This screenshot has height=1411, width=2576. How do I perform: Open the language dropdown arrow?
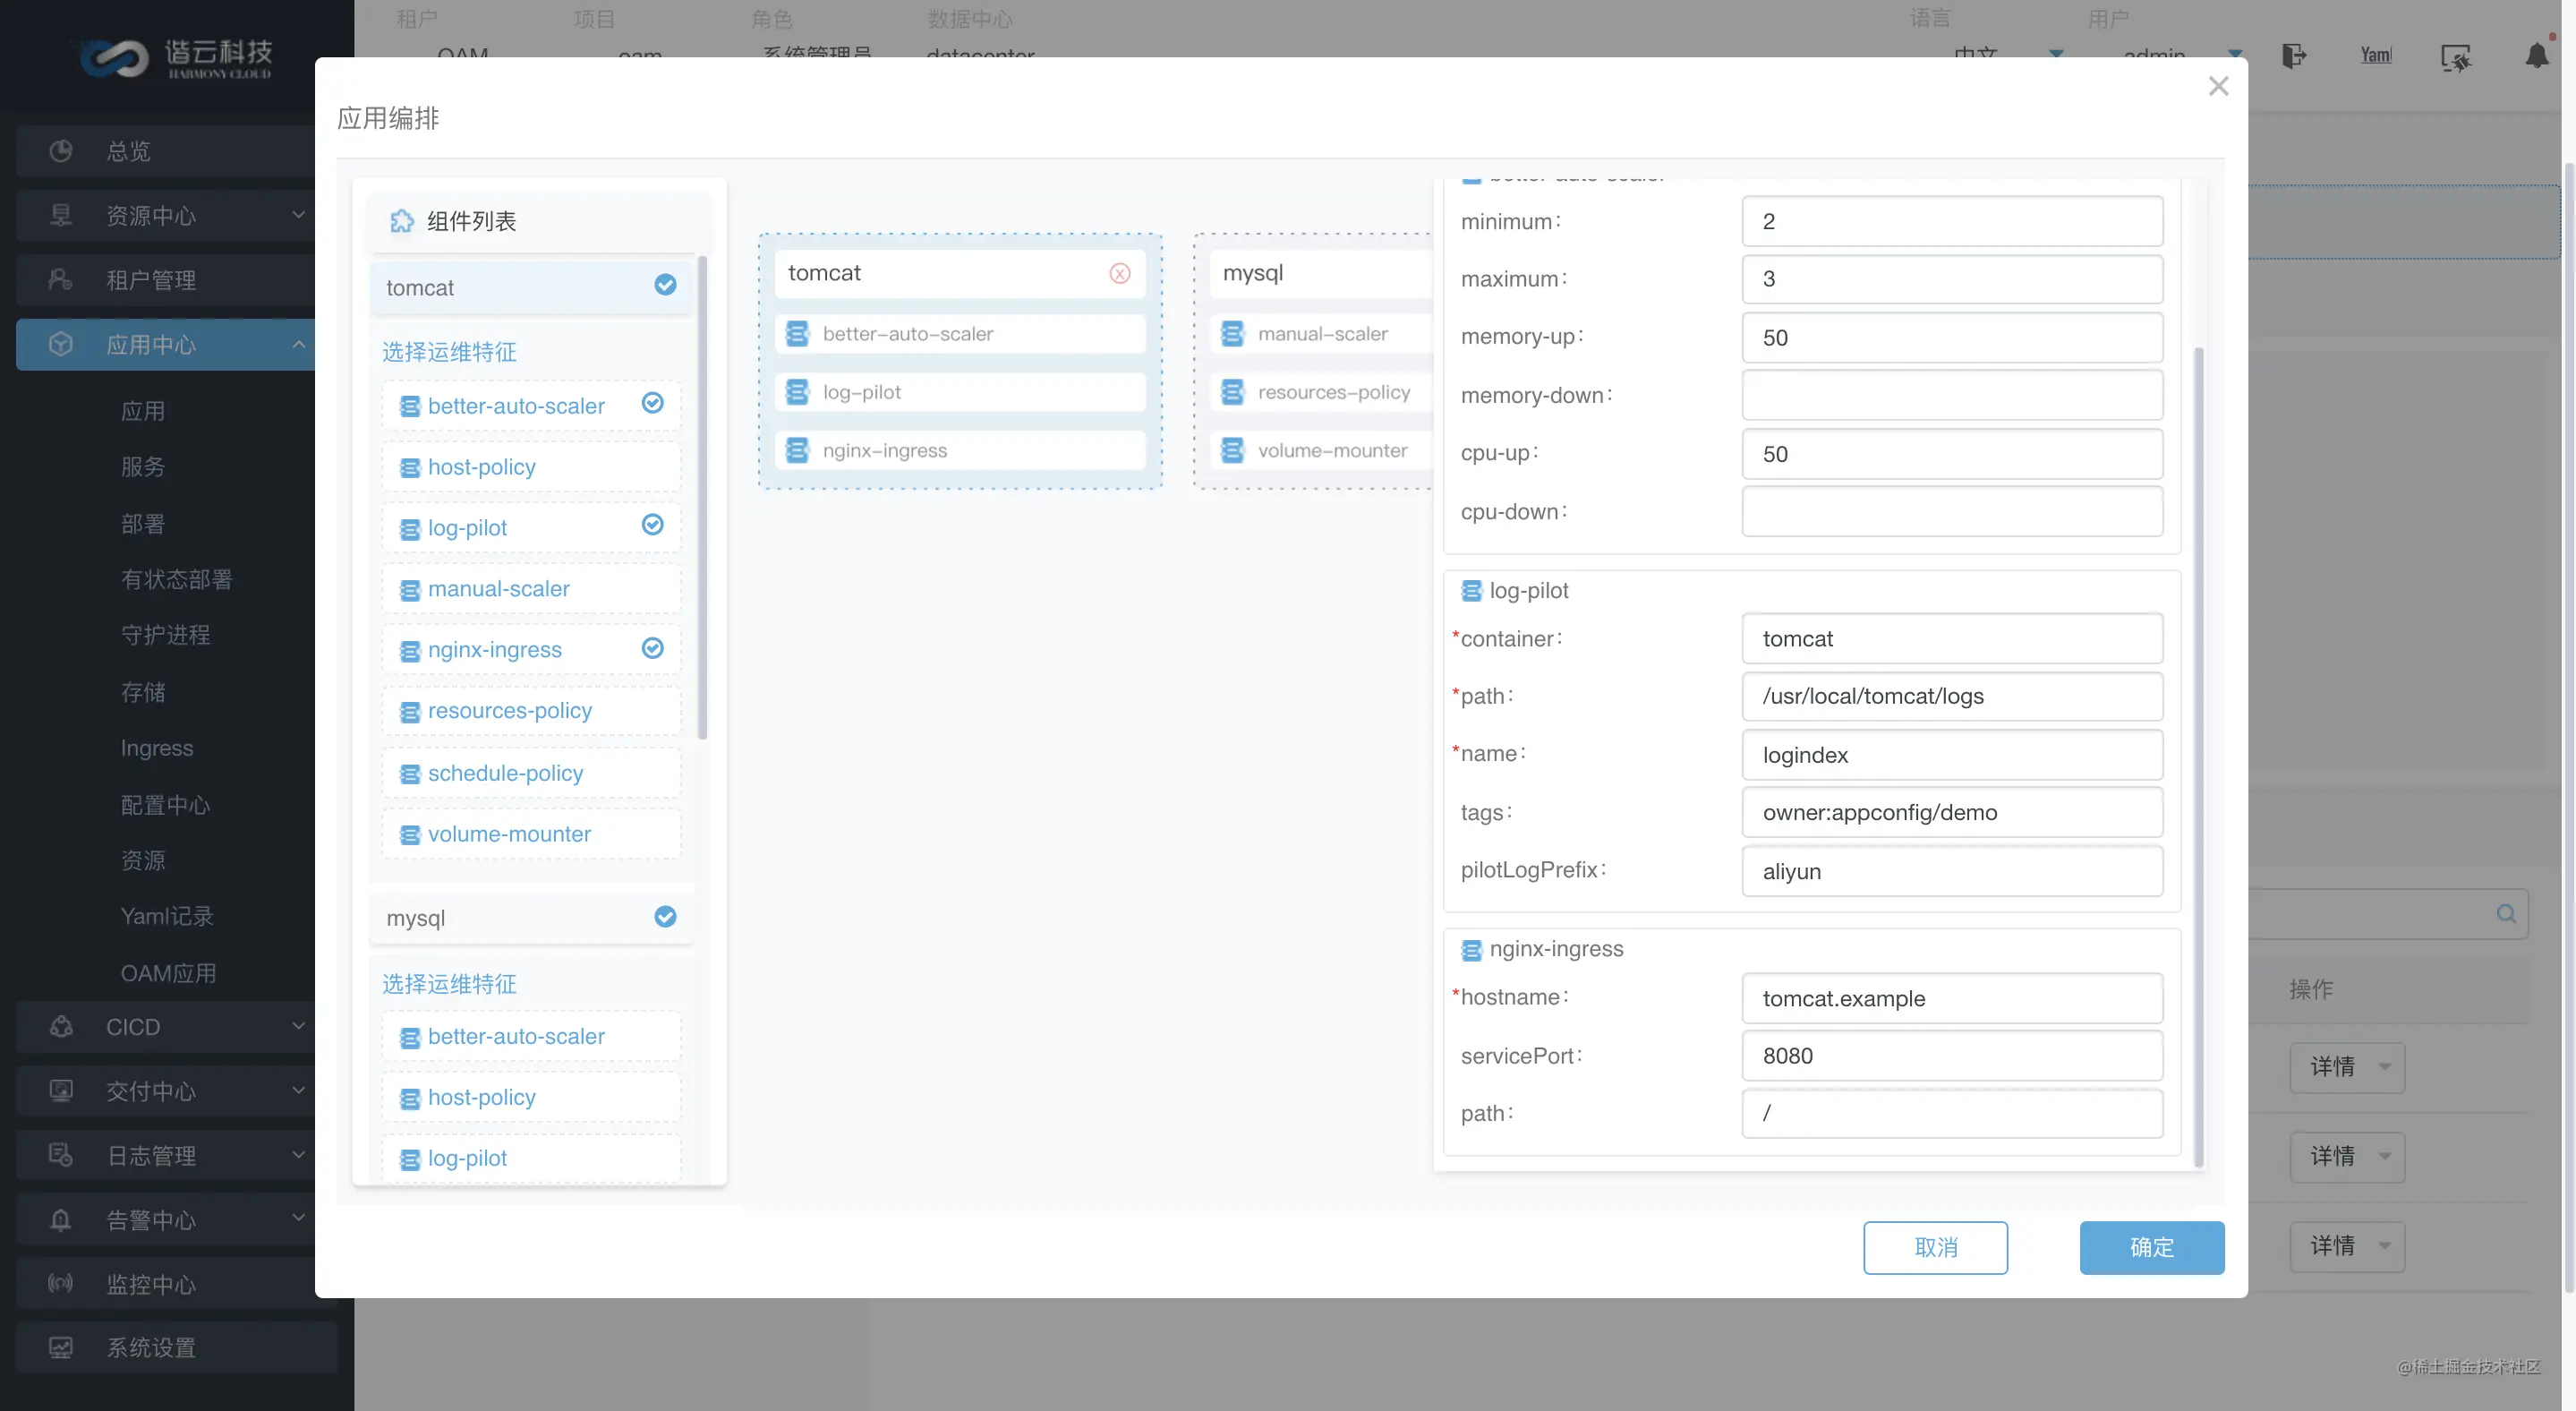[2056, 54]
